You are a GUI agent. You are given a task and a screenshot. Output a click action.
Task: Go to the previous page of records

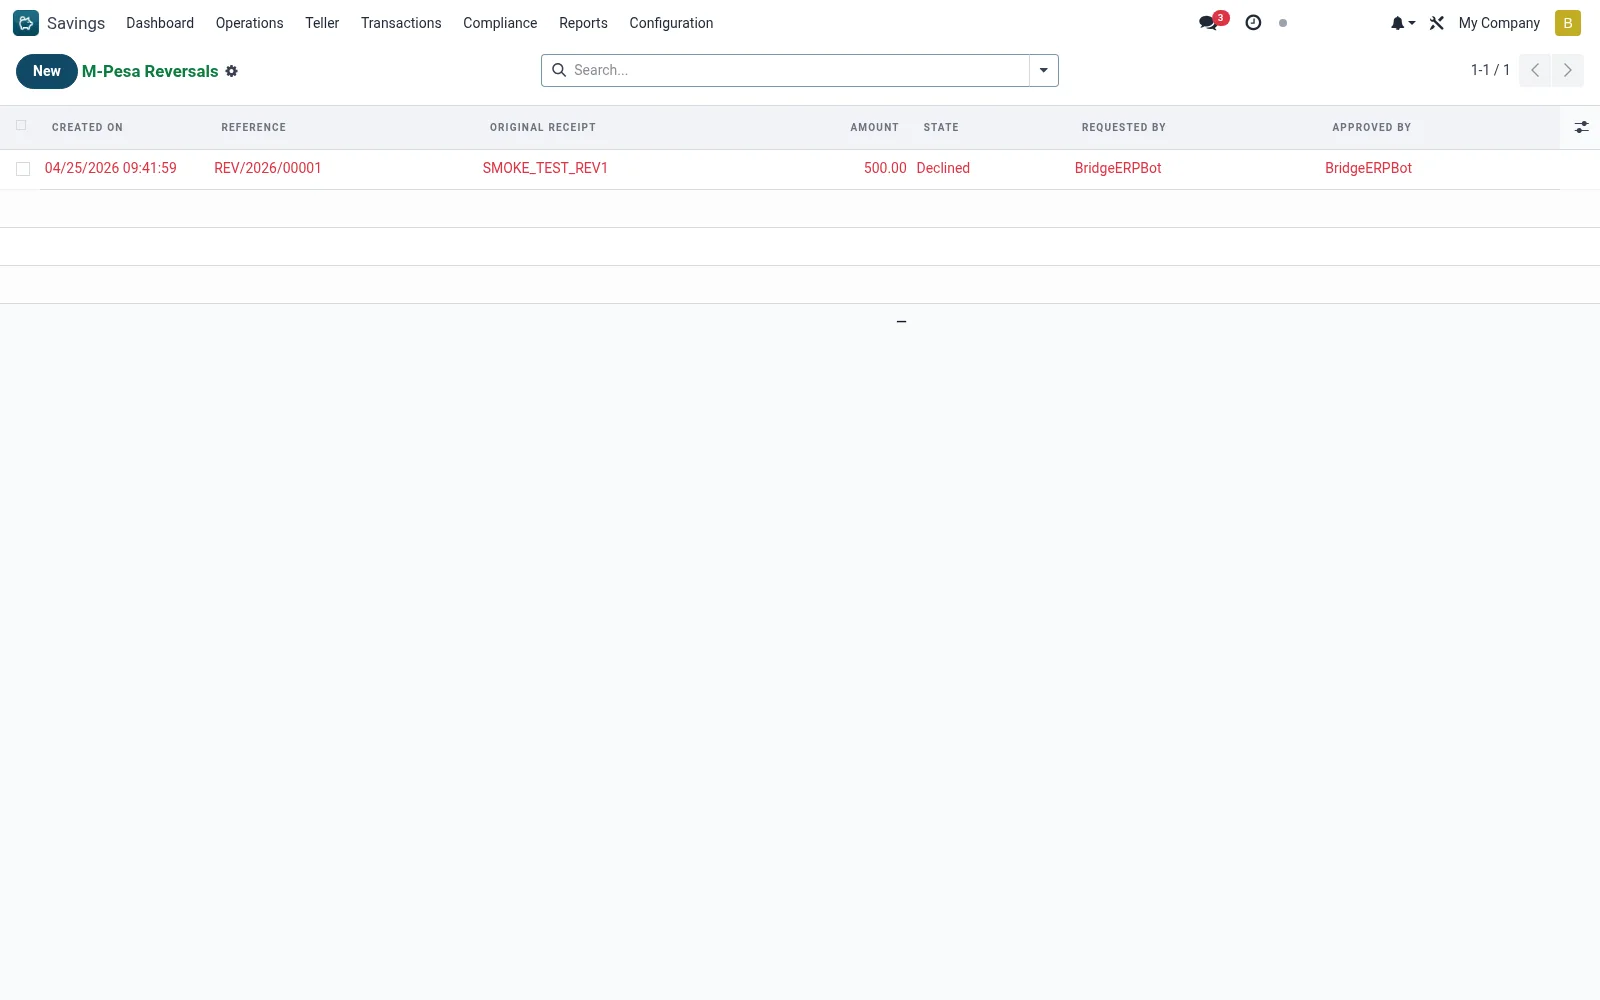tap(1535, 70)
